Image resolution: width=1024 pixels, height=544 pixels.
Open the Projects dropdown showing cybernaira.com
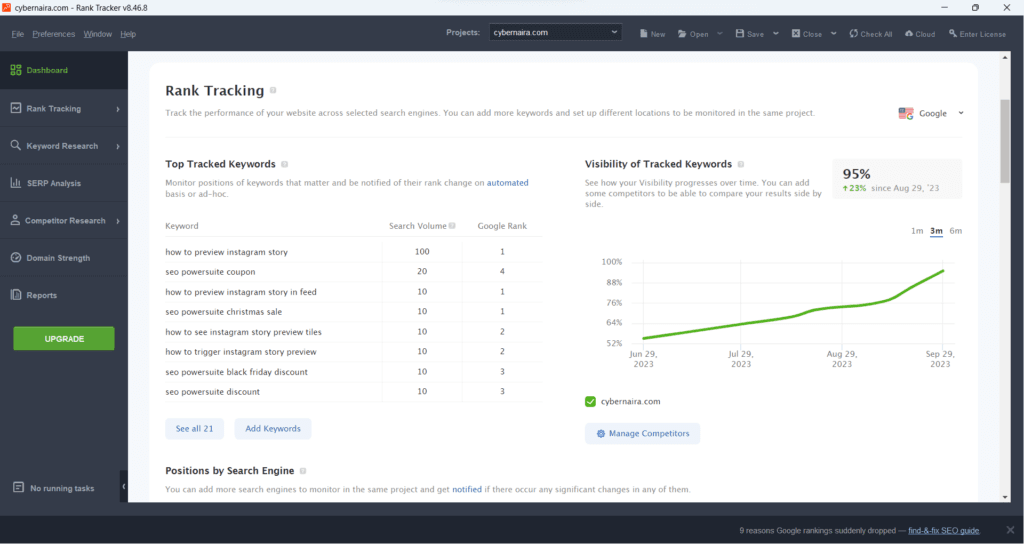pos(555,33)
